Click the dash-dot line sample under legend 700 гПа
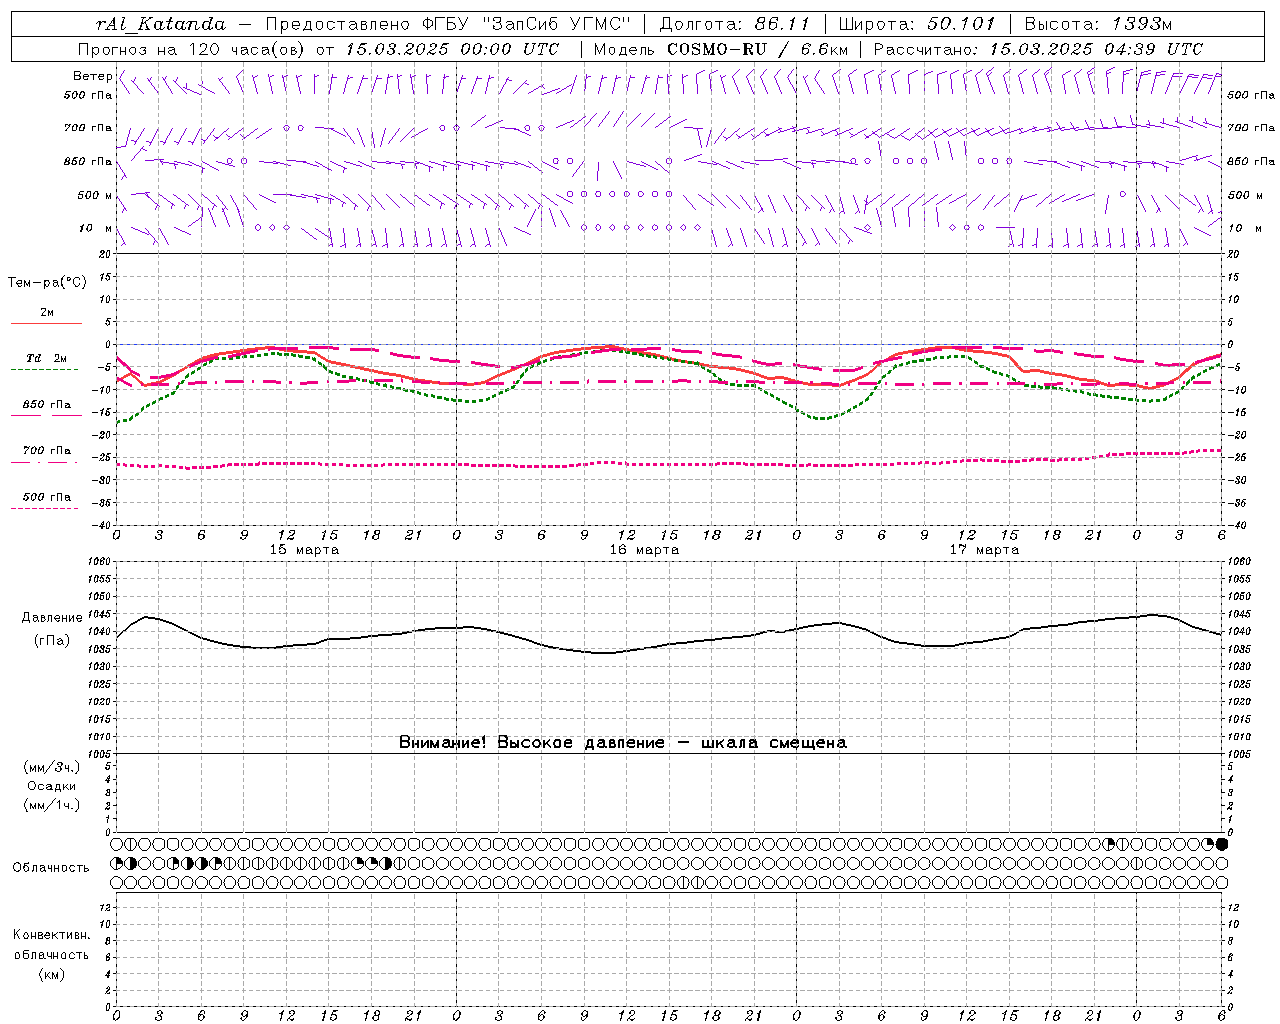 (44, 462)
